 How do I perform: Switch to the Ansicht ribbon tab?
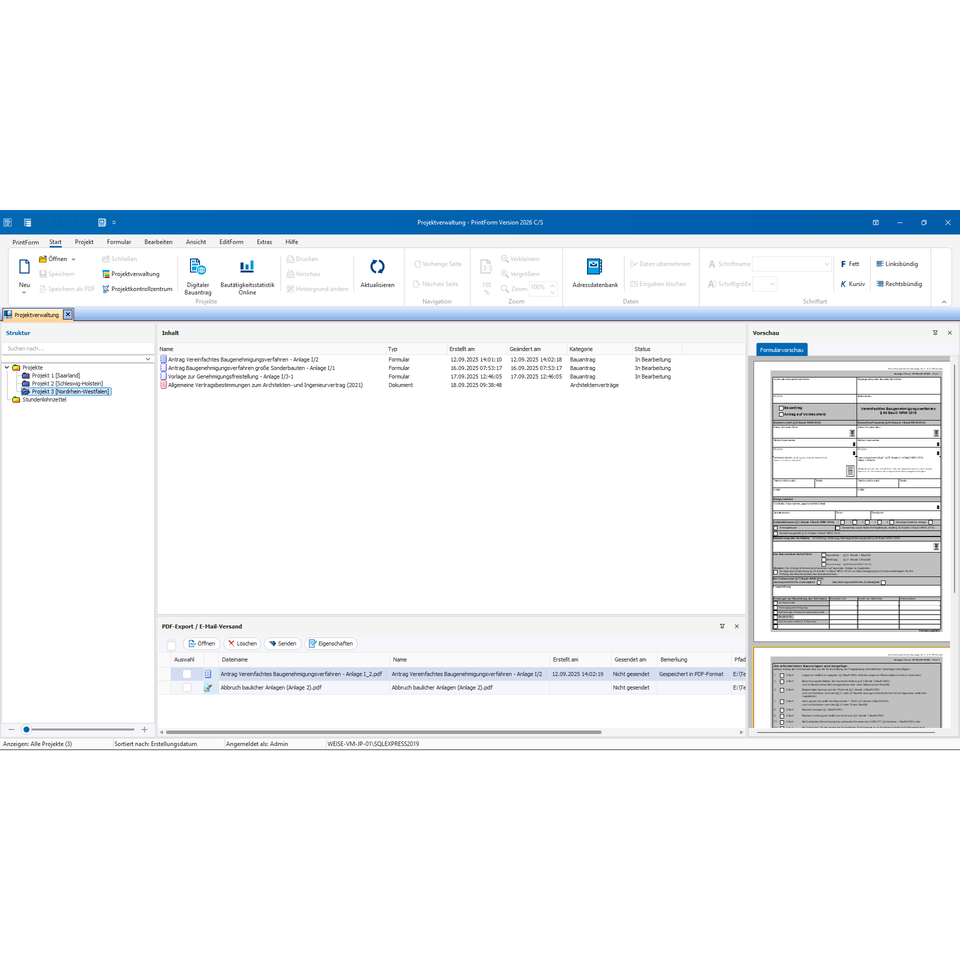[196, 242]
